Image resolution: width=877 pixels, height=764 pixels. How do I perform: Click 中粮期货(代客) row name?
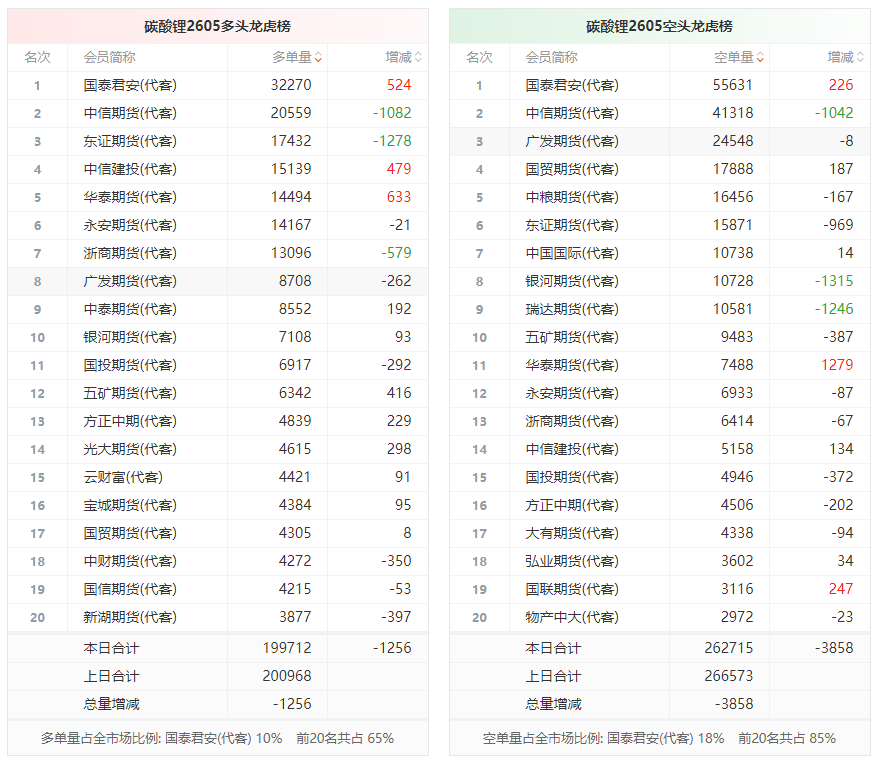click(572, 197)
